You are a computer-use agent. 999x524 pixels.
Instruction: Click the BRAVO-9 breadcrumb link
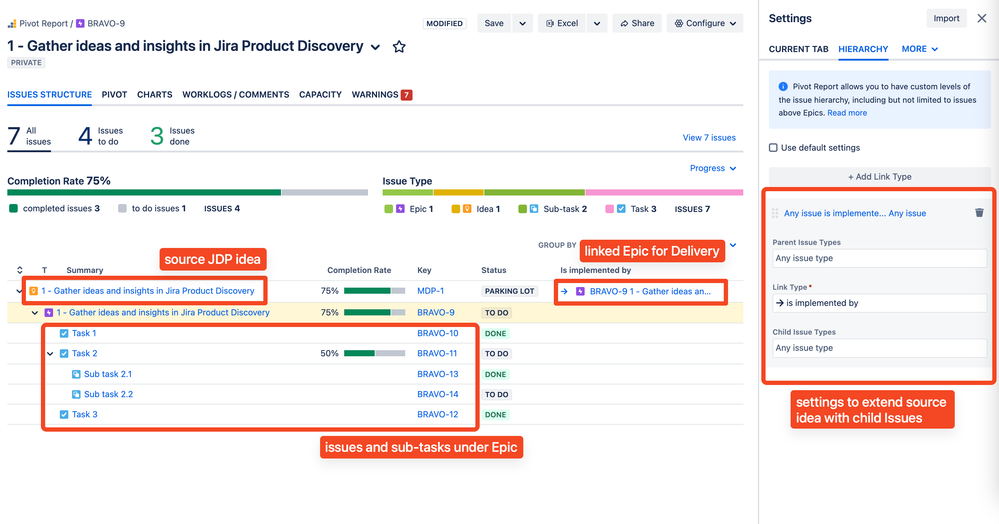[x=106, y=24]
